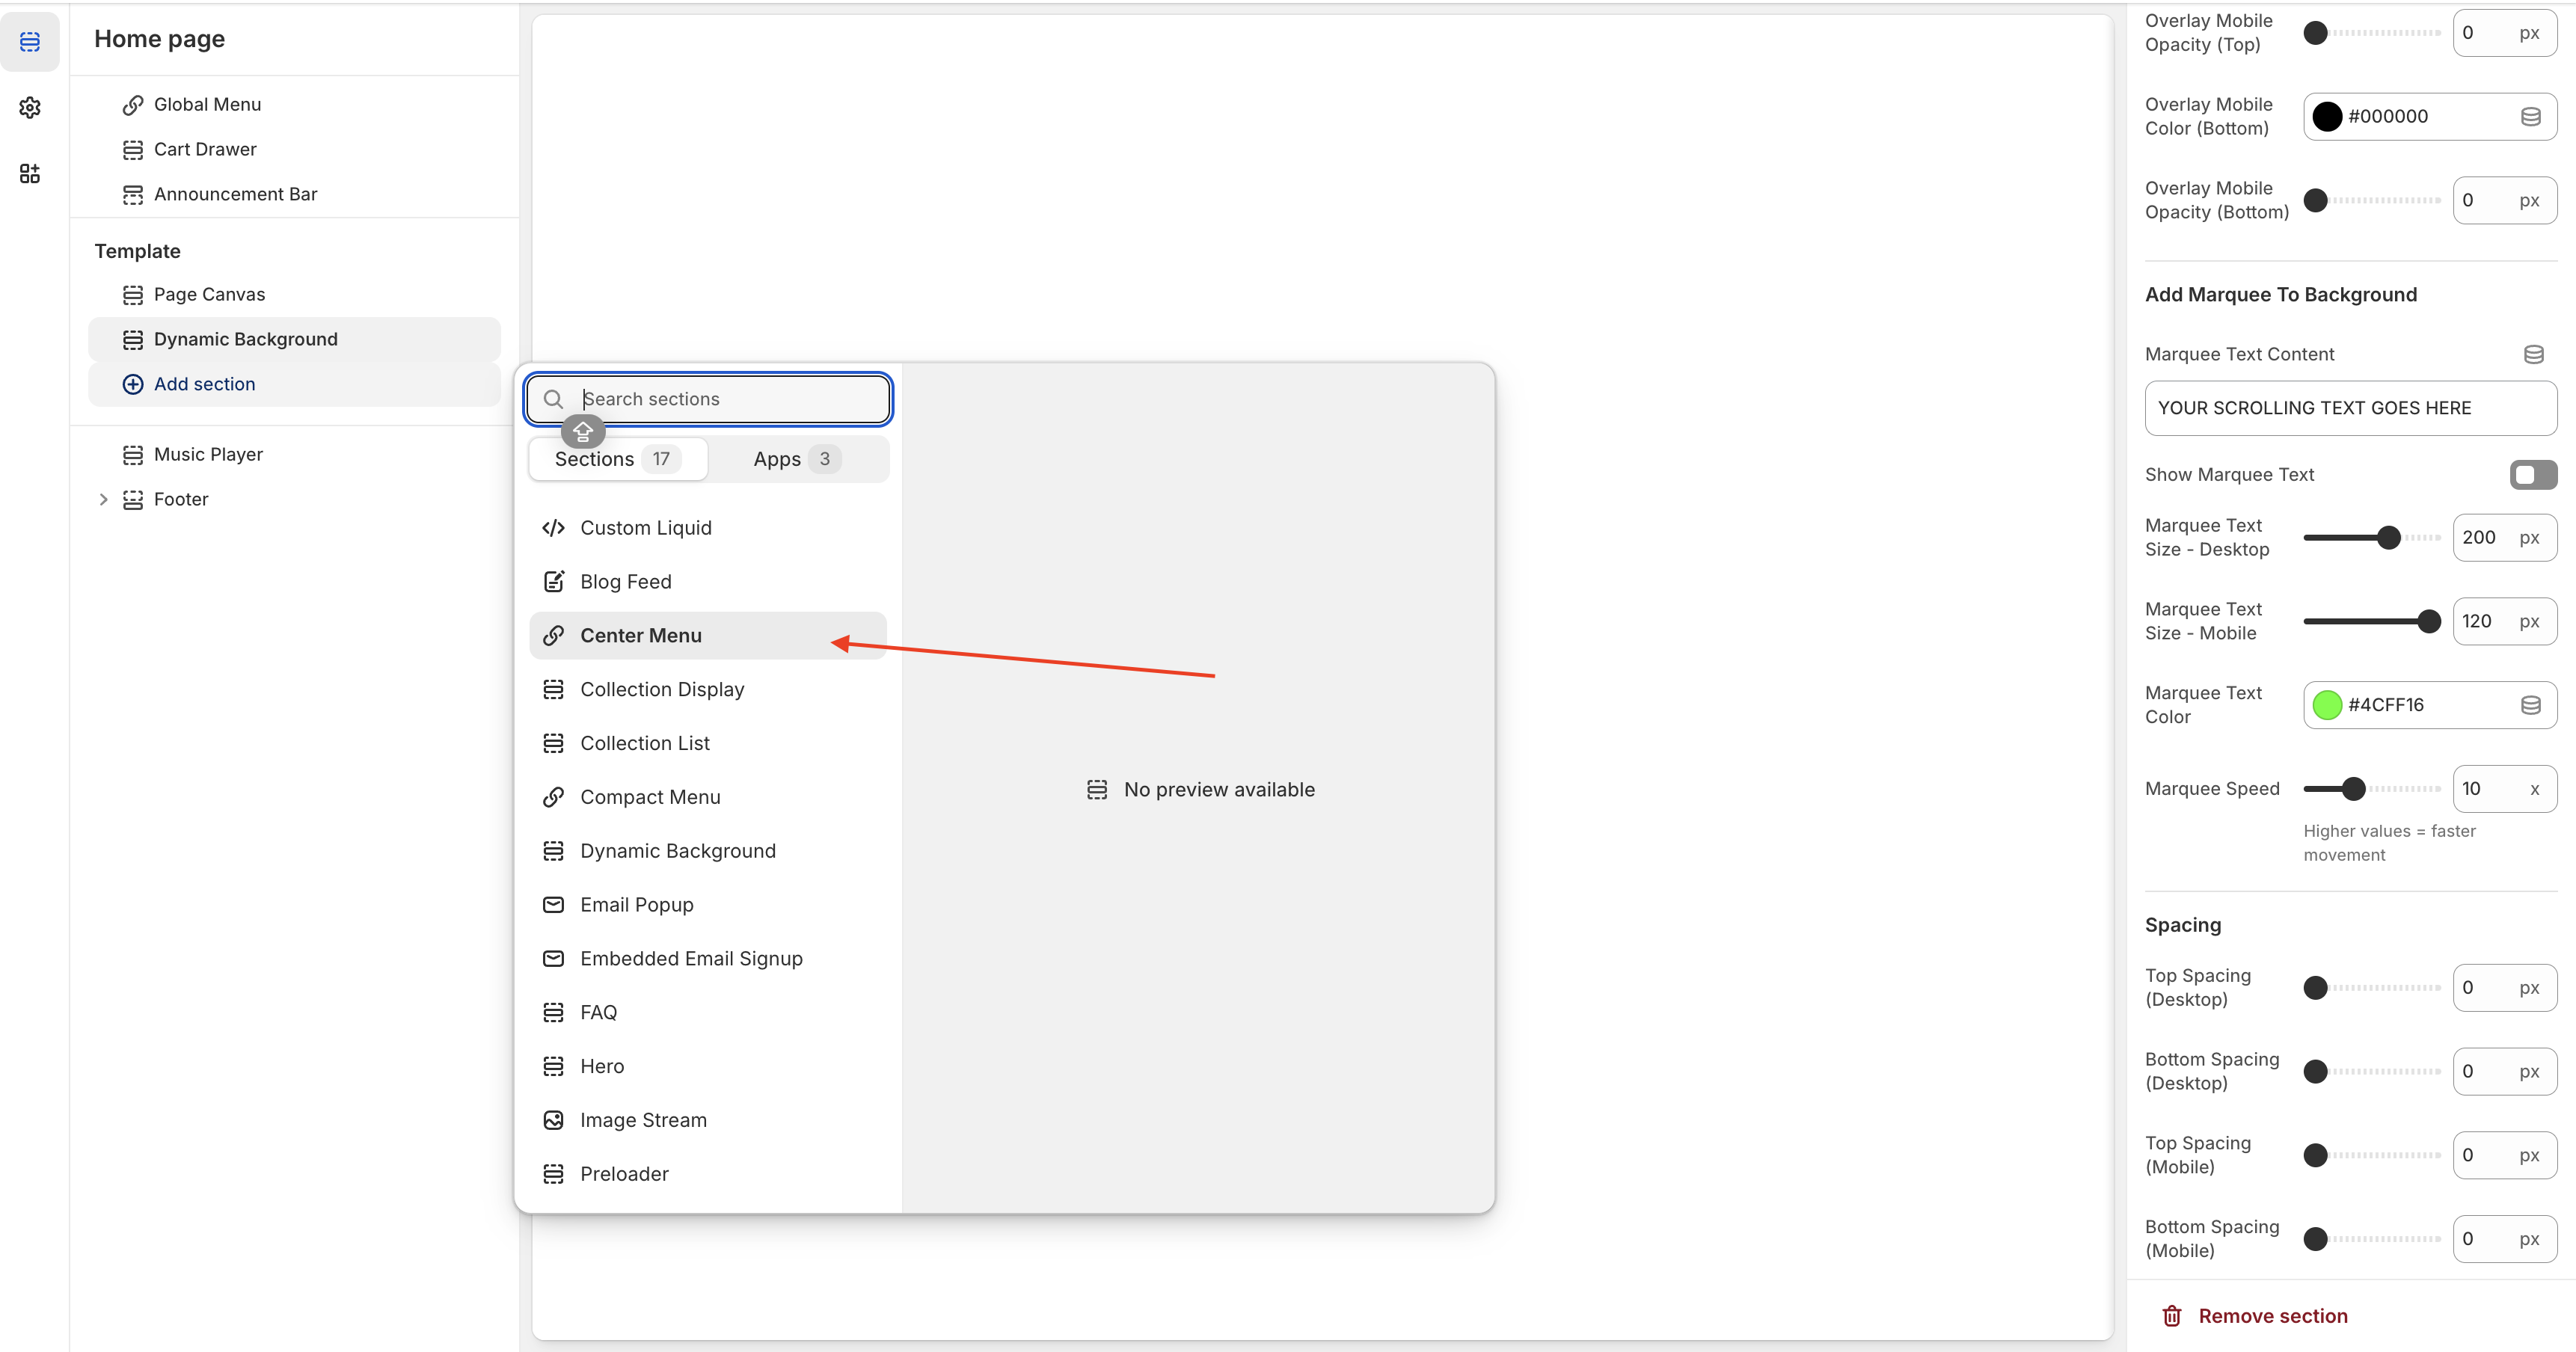Select Music Player in the sidebar tree
The image size is (2576, 1352).
208,454
